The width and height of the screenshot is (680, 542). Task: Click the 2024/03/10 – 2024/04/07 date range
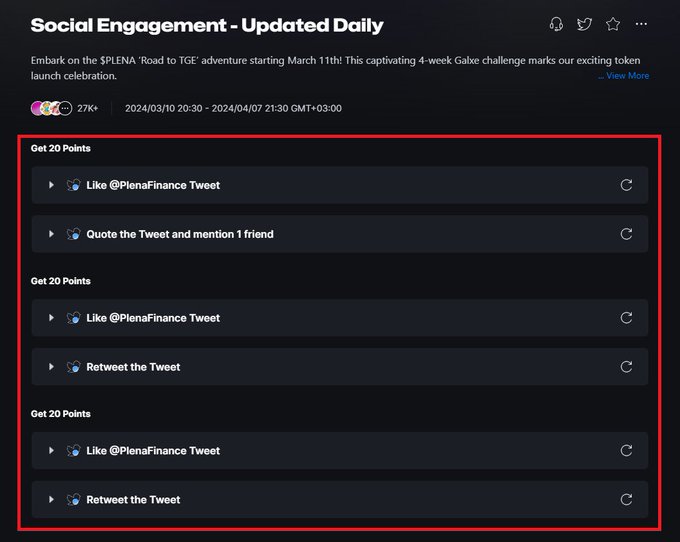click(233, 108)
